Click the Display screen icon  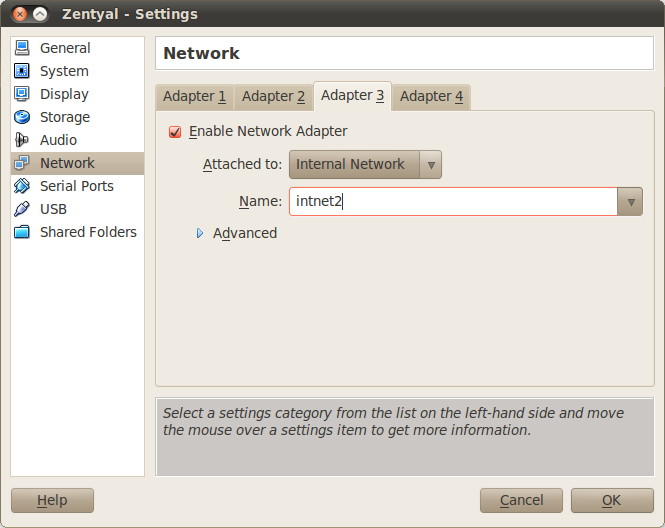point(21,94)
